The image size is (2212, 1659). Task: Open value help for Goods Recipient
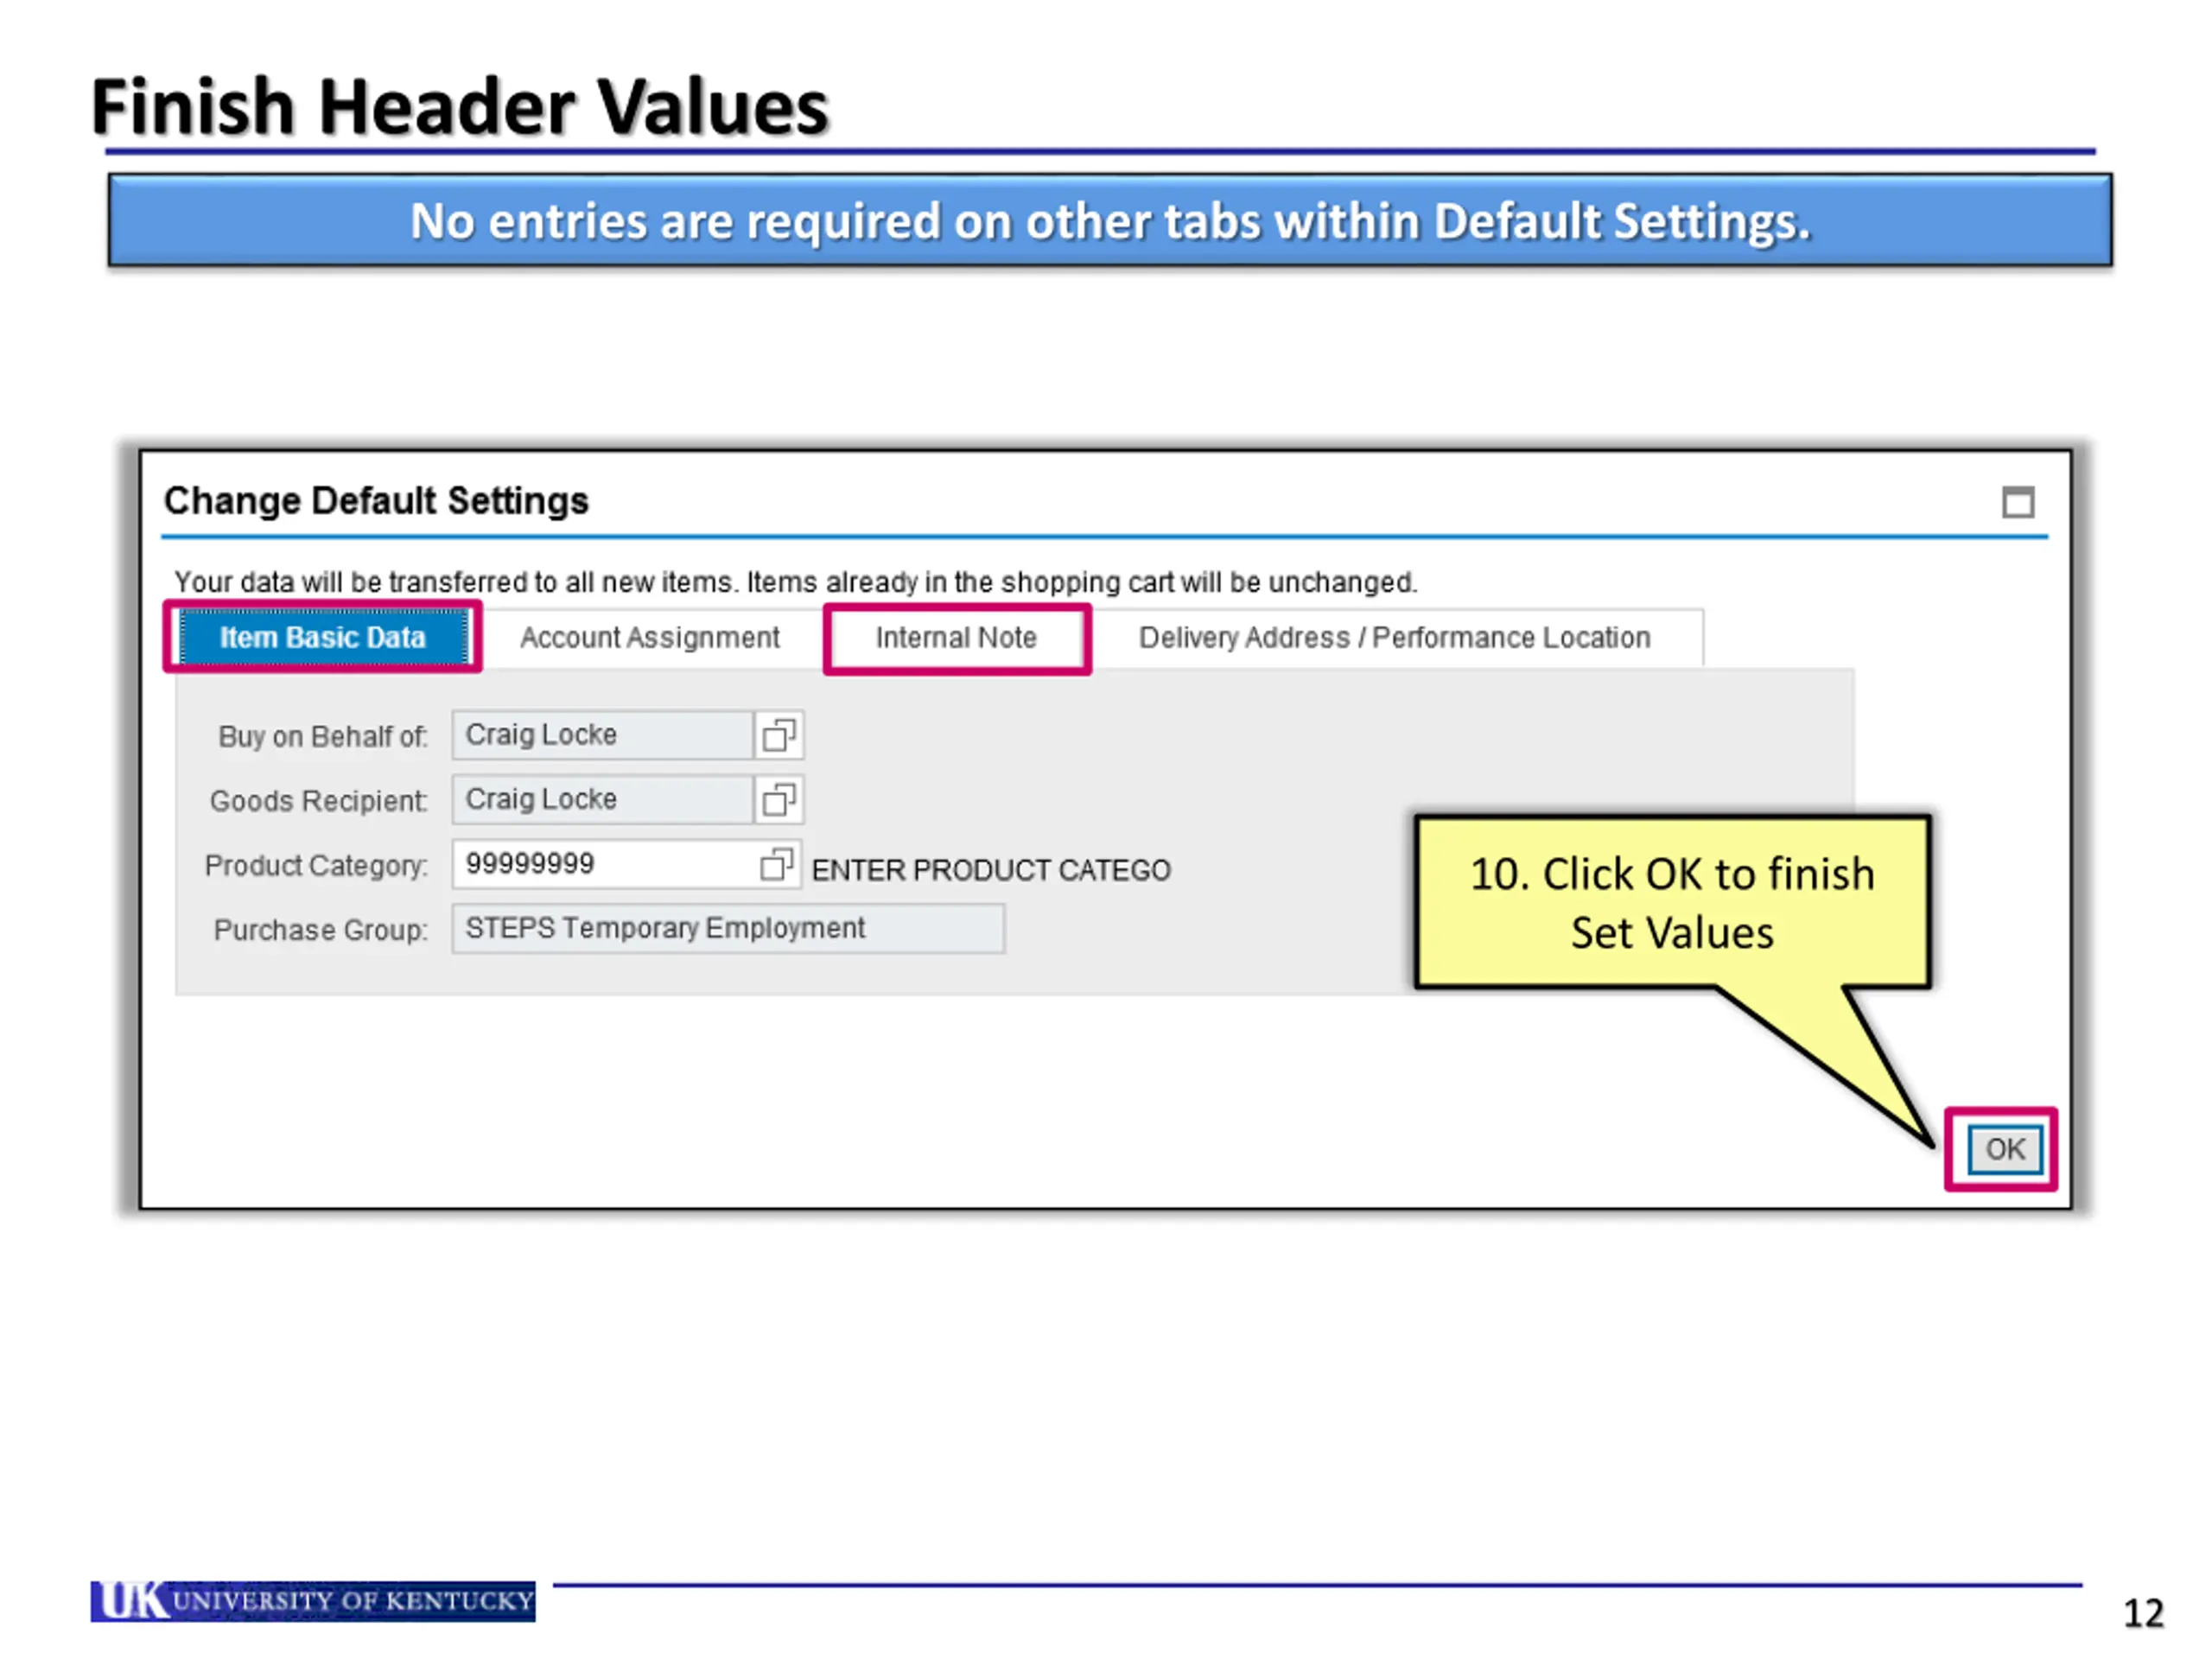(778, 800)
